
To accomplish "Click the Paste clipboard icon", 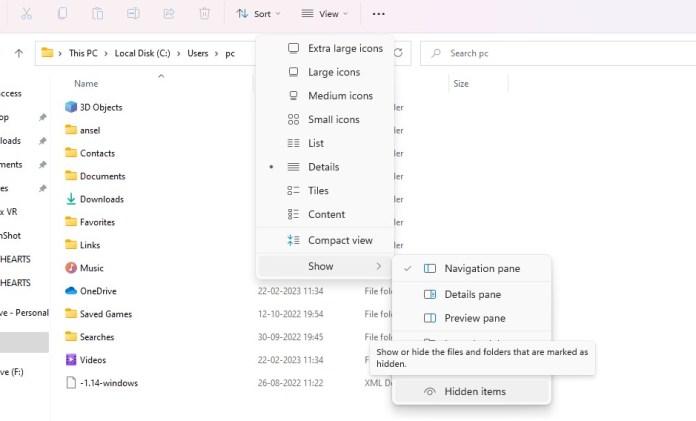I will click(97, 14).
